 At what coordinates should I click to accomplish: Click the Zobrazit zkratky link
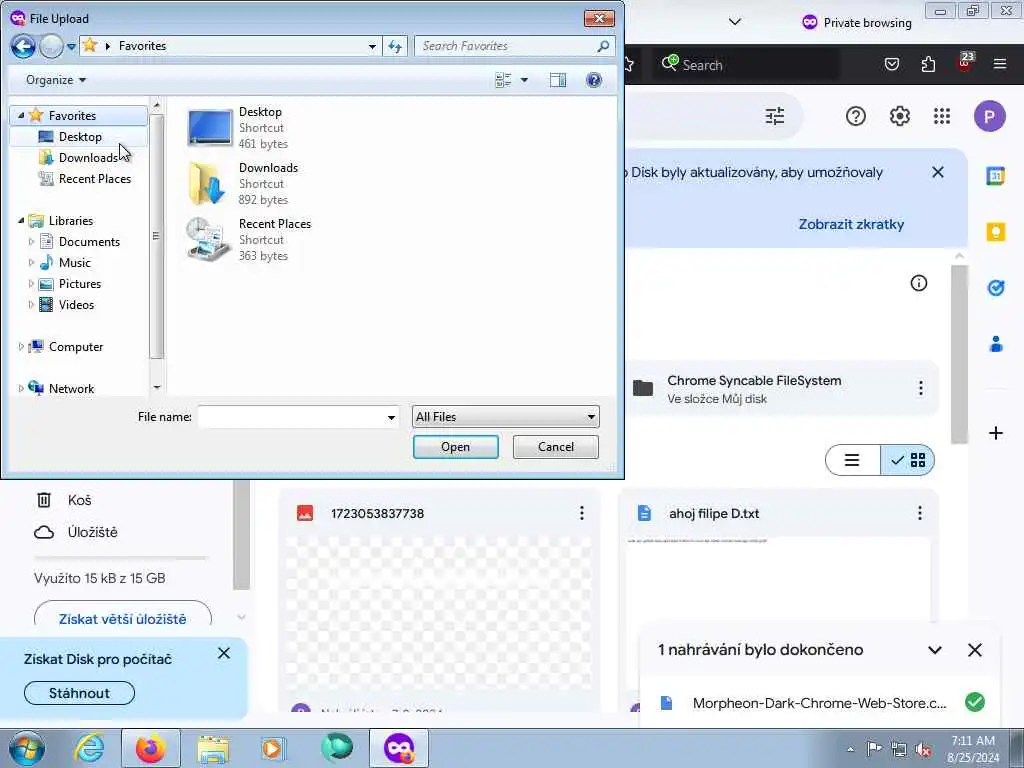click(851, 224)
